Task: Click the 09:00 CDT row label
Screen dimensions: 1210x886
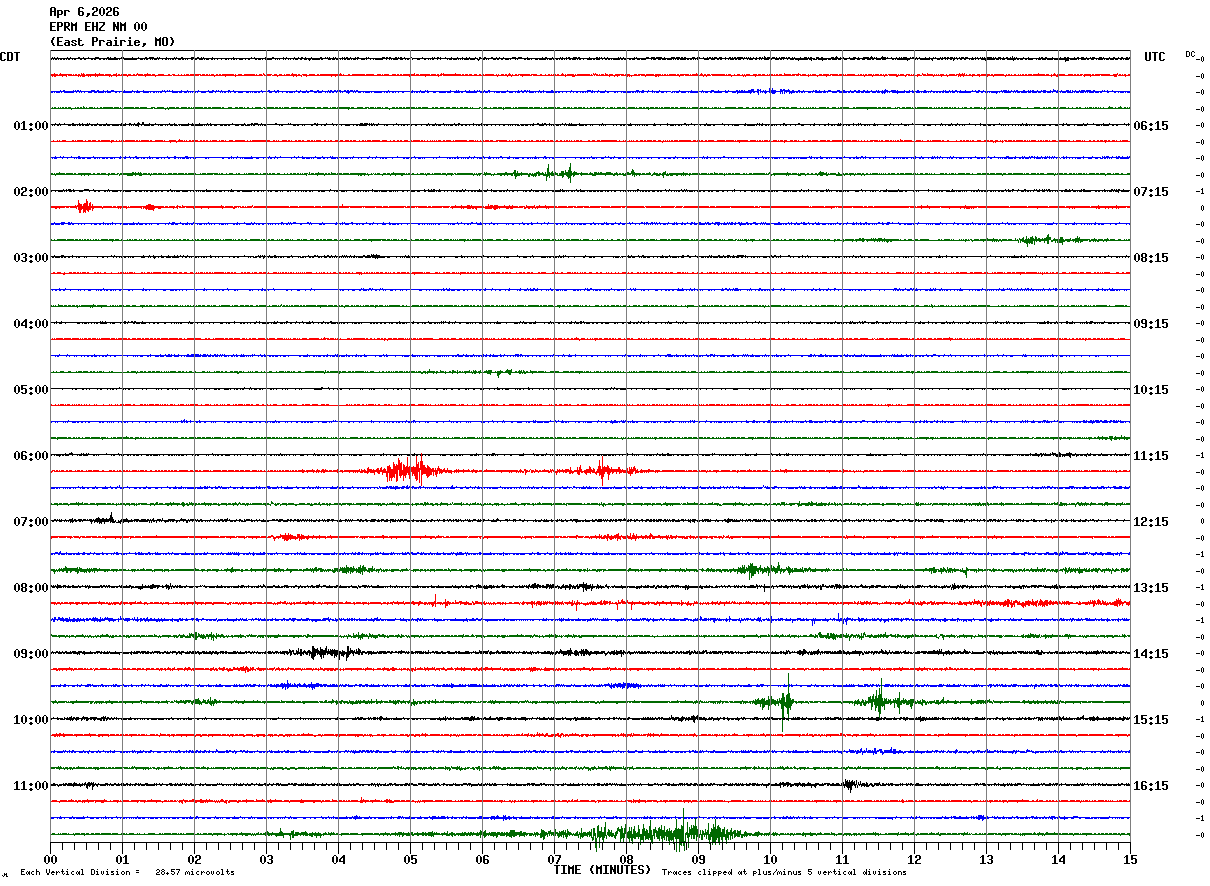Action: pyautogui.click(x=30, y=654)
